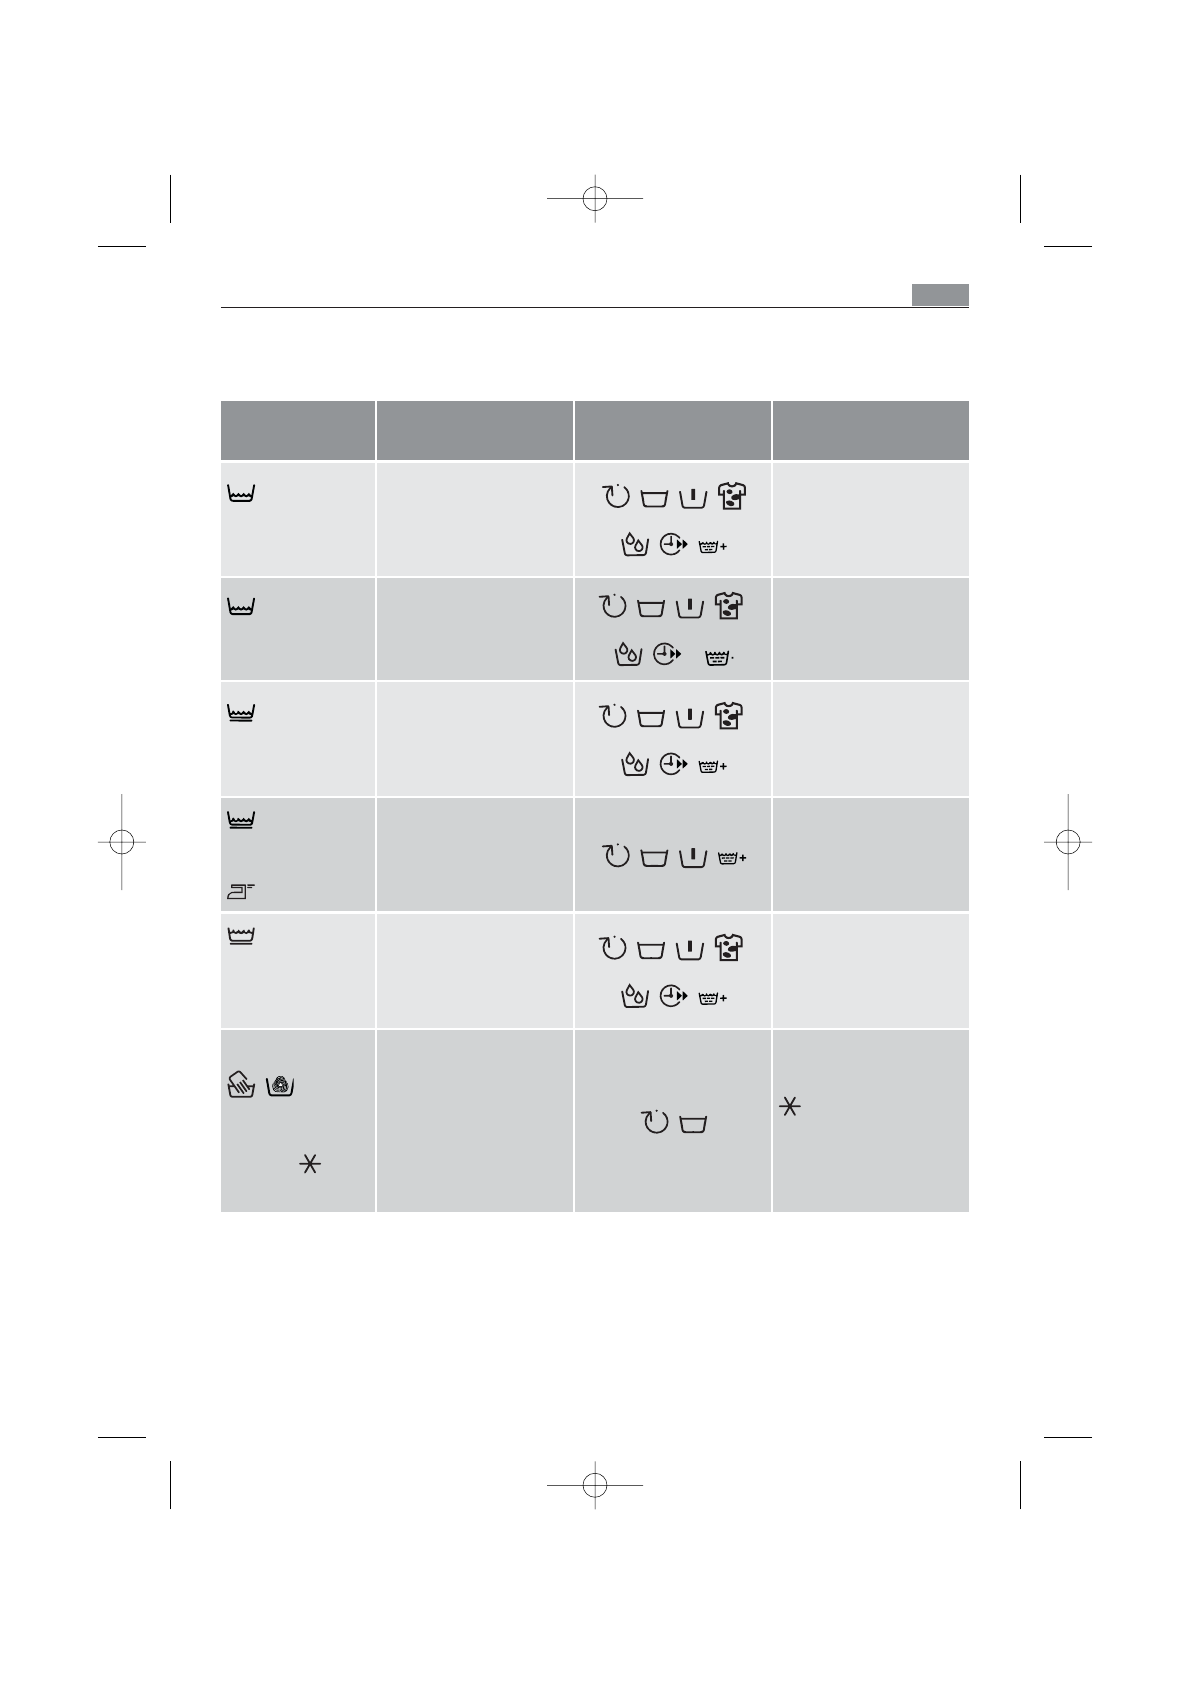
Task: Click the delay start clock in the top row
Action: [675, 545]
